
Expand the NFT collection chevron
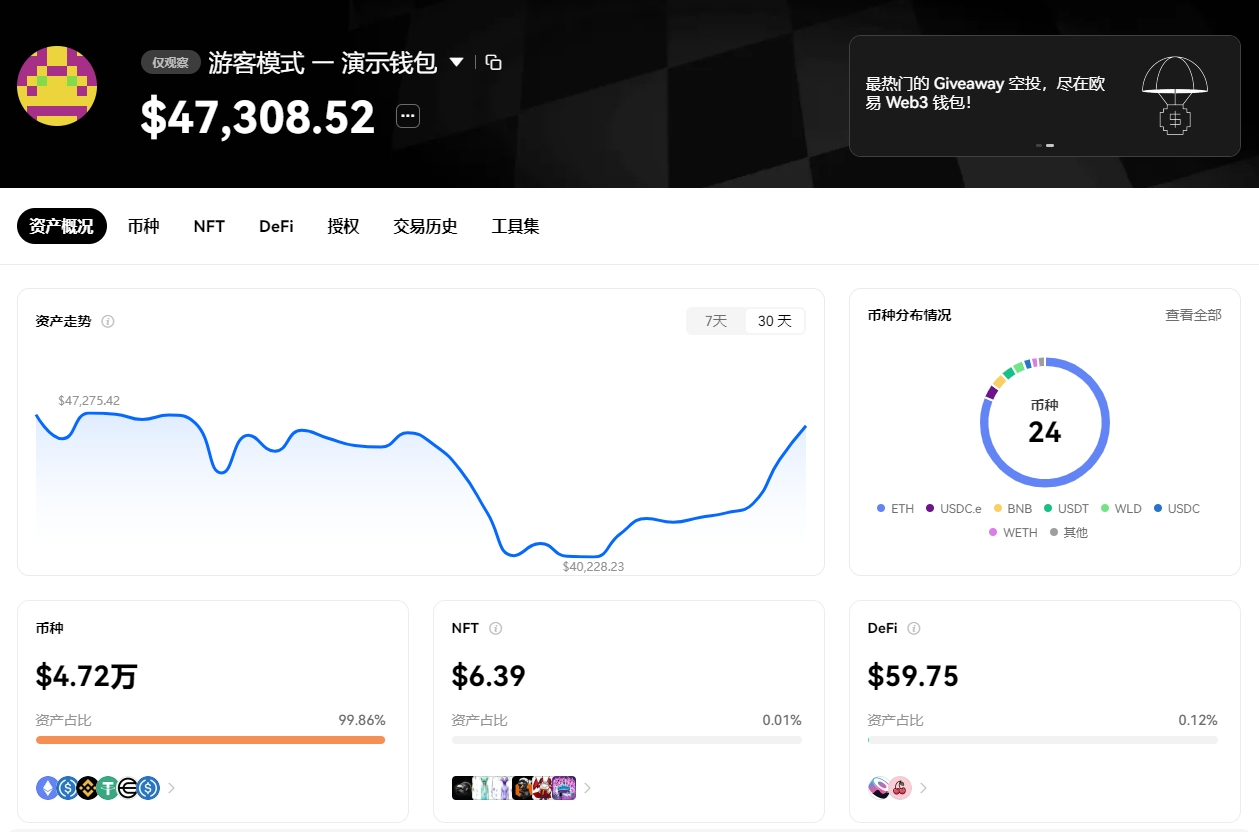coord(587,788)
